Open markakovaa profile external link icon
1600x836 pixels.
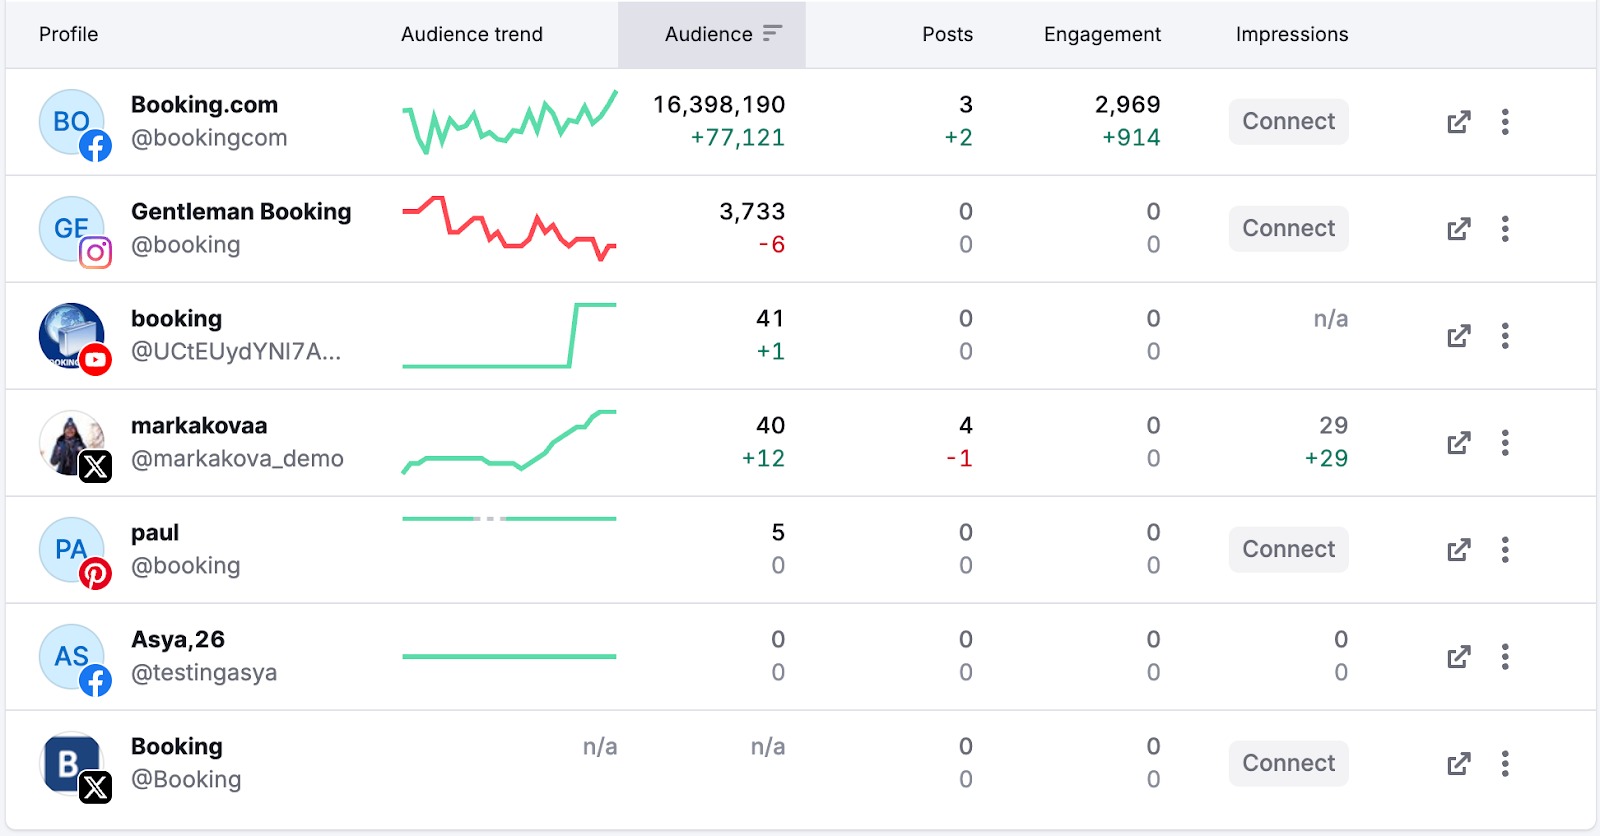coord(1458,443)
